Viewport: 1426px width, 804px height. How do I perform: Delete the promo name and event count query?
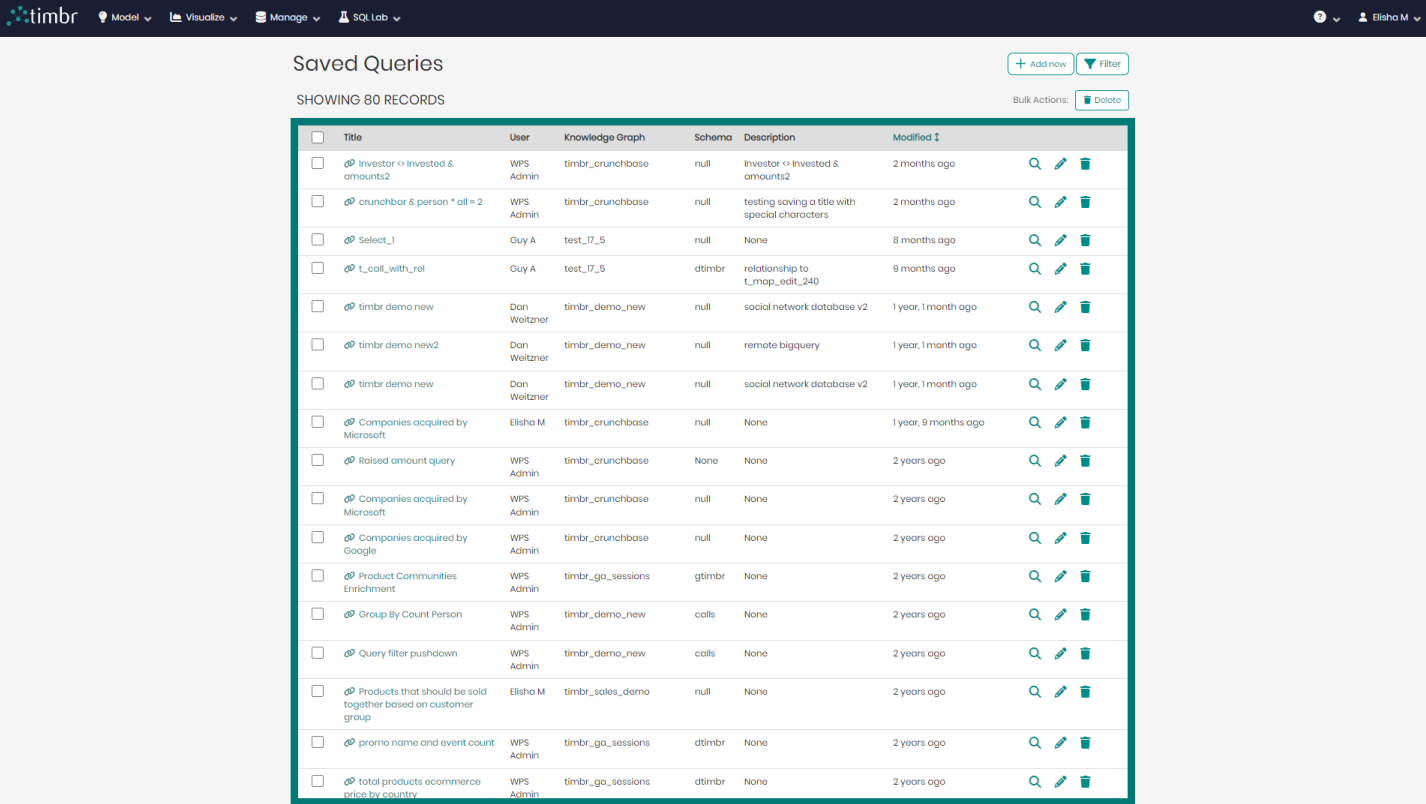click(x=1085, y=742)
